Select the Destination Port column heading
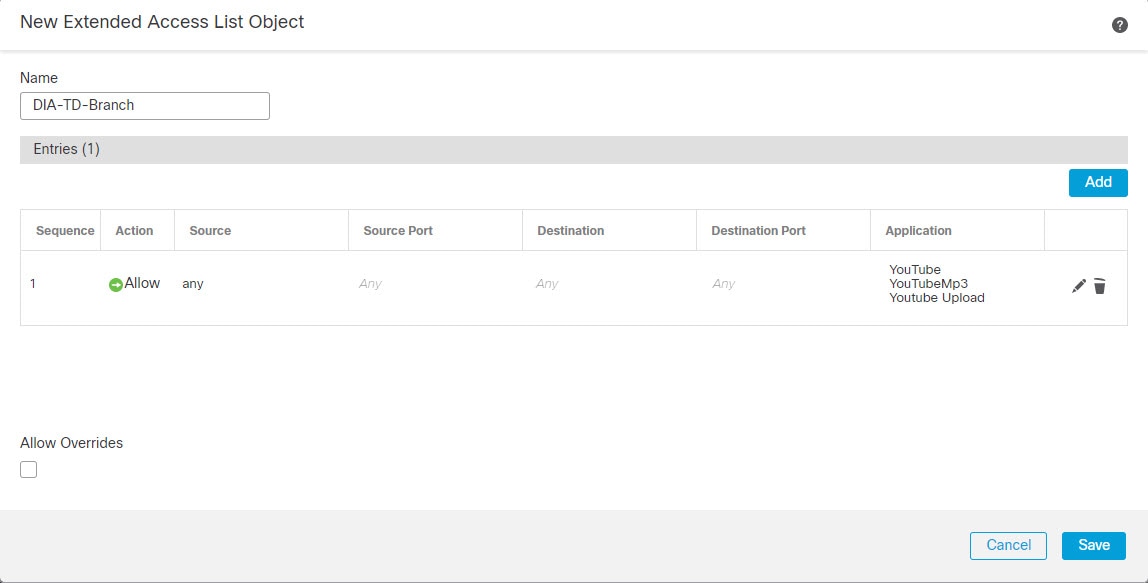The image size is (1148, 583). coord(757,230)
